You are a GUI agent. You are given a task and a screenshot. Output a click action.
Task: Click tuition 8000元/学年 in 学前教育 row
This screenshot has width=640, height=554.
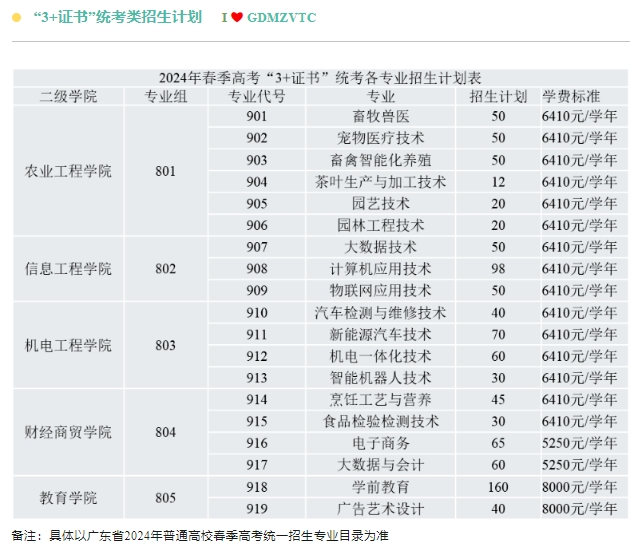pyautogui.click(x=579, y=487)
